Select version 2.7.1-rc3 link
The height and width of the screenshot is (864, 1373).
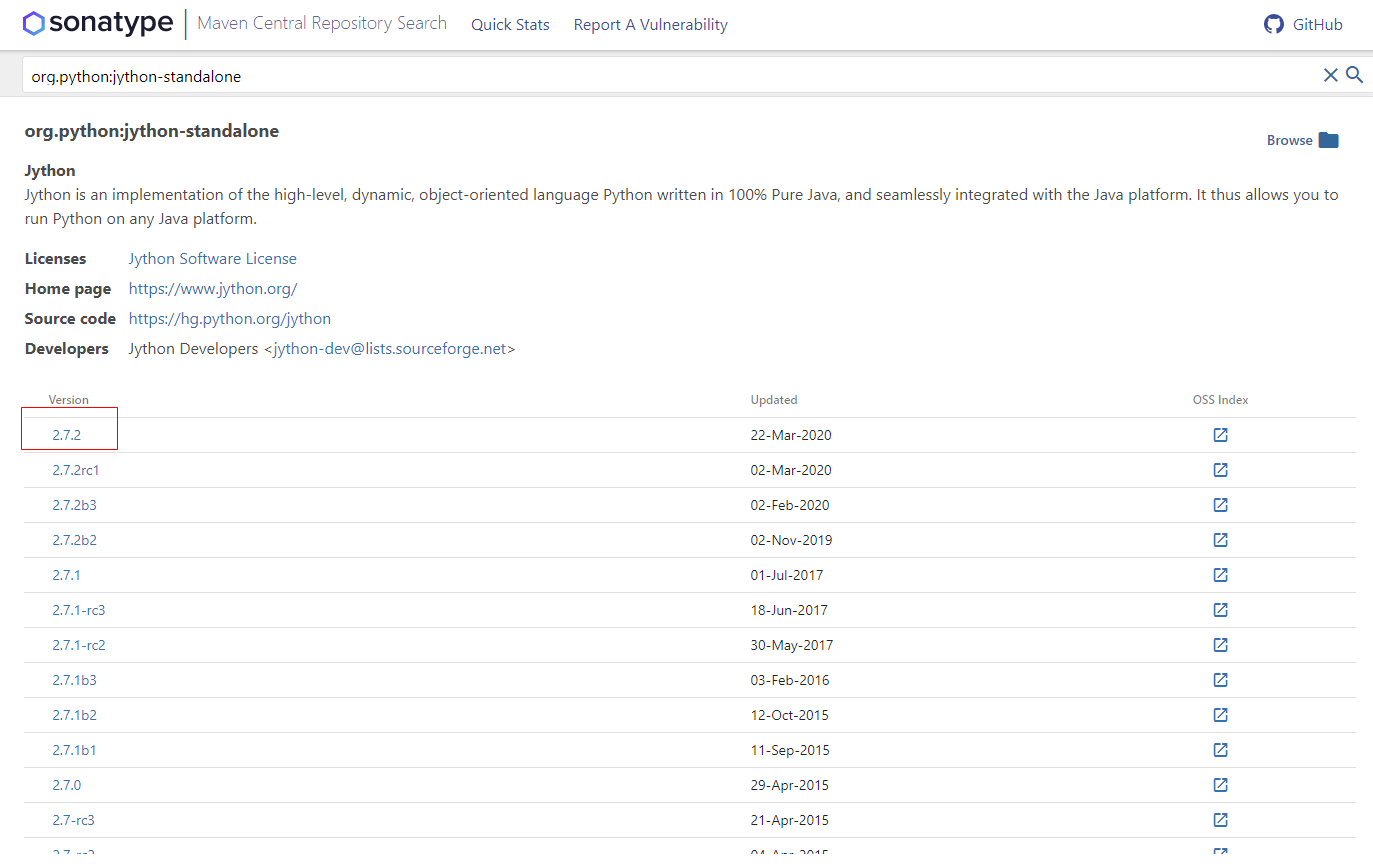click(x=78, y=610)
